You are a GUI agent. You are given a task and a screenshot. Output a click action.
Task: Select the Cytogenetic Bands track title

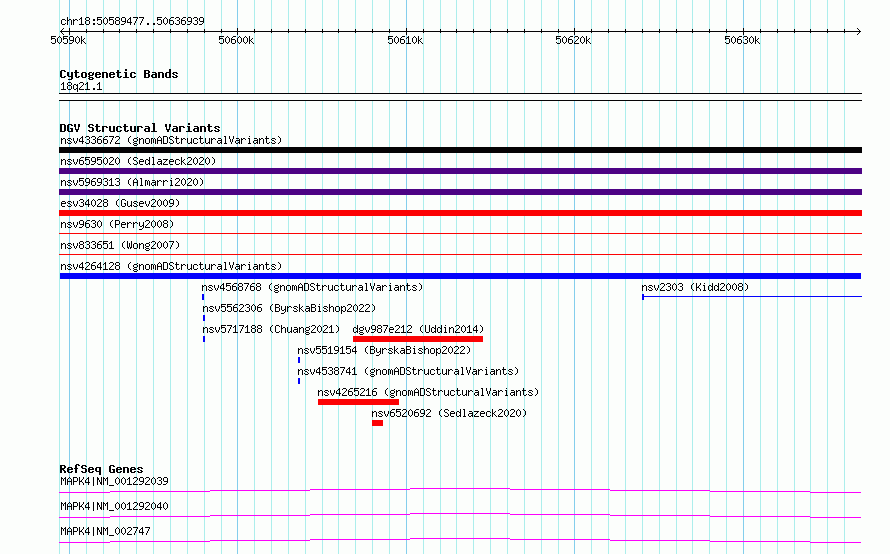[119, 74]
